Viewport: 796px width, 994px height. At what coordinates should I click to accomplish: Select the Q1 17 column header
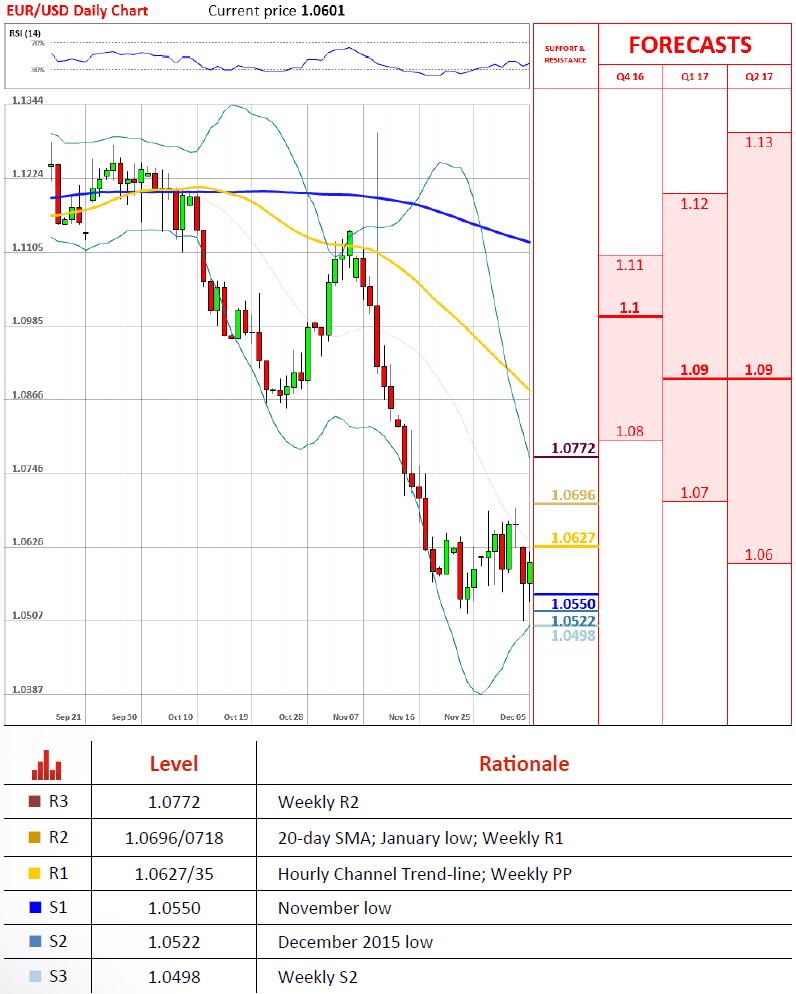(695, 77)
